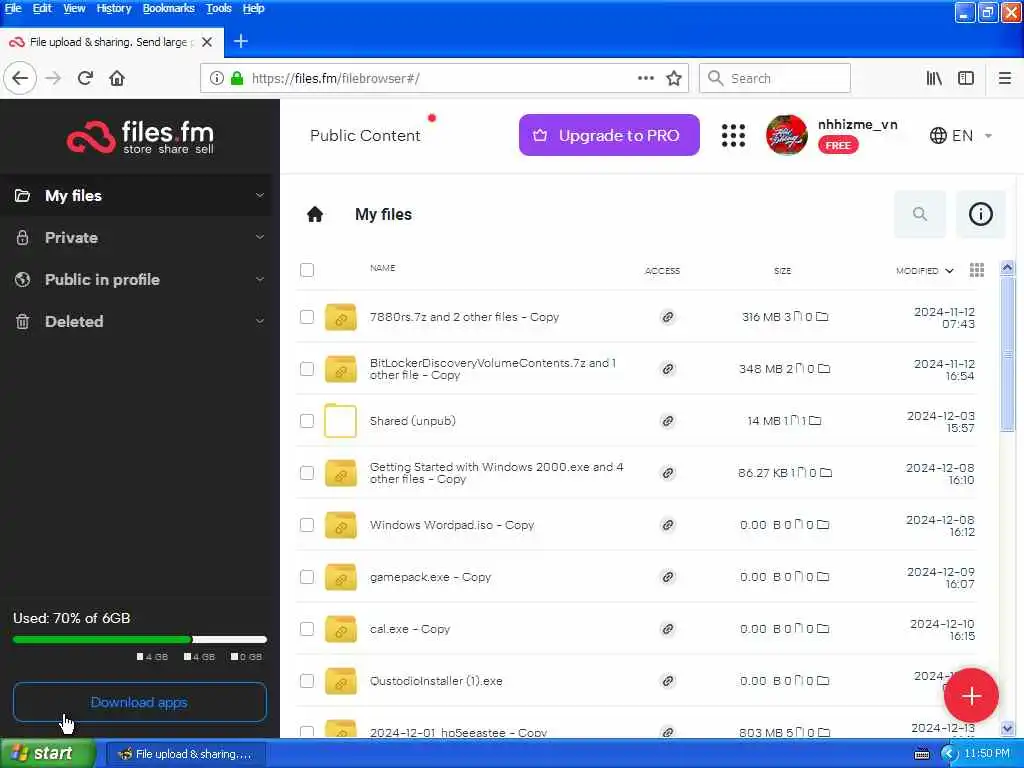Open the Tools menu
This screenshot has height=768, width=1024.
pyautogui.click(x=219, y=8)
